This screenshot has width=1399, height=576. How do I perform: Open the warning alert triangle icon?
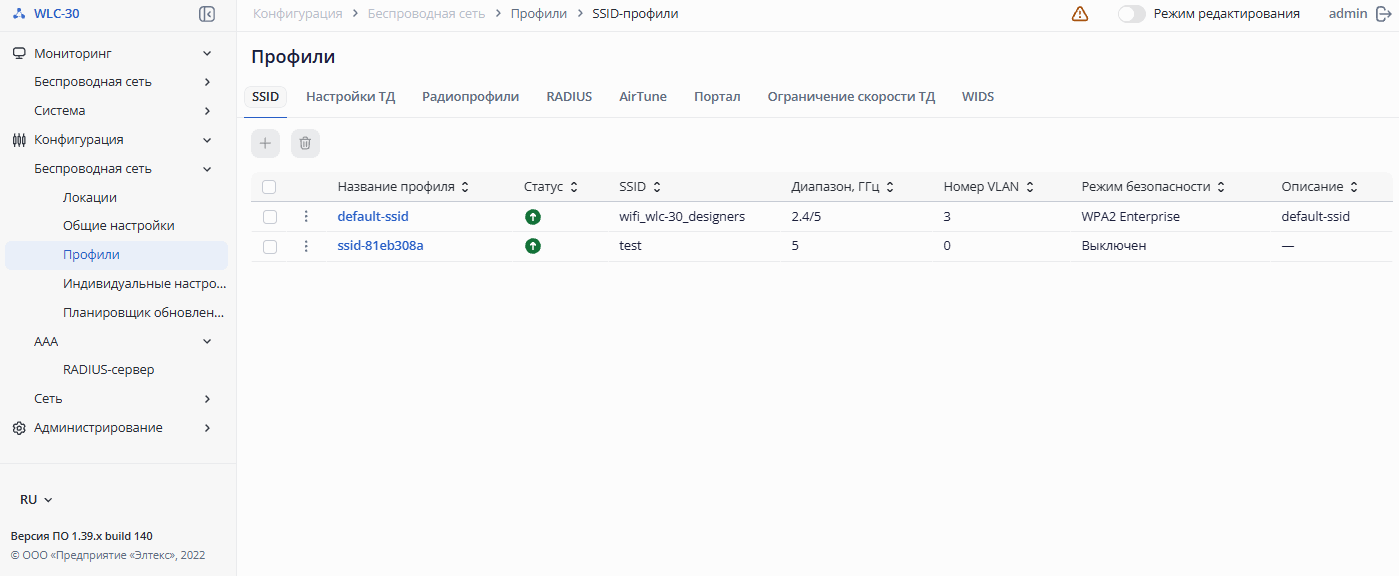[1080, 14]
